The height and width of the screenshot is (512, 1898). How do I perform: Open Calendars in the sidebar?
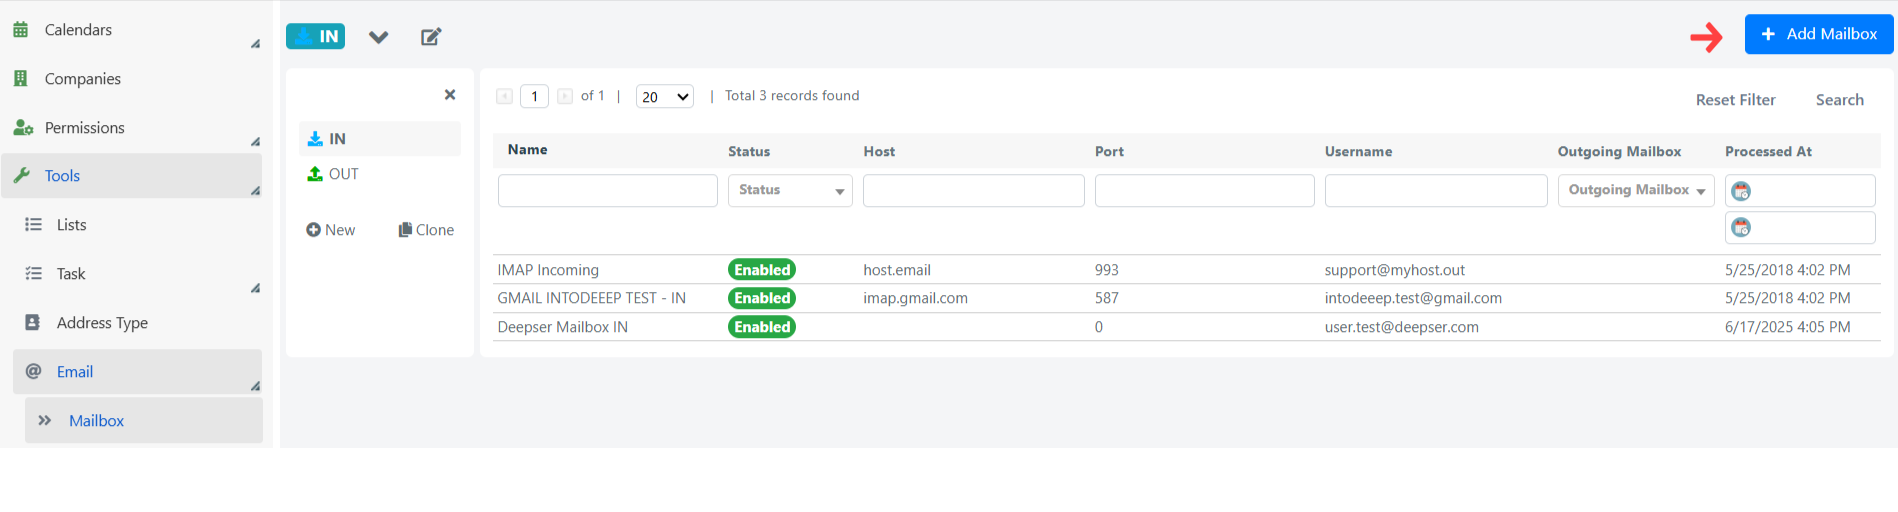(78, 30)
